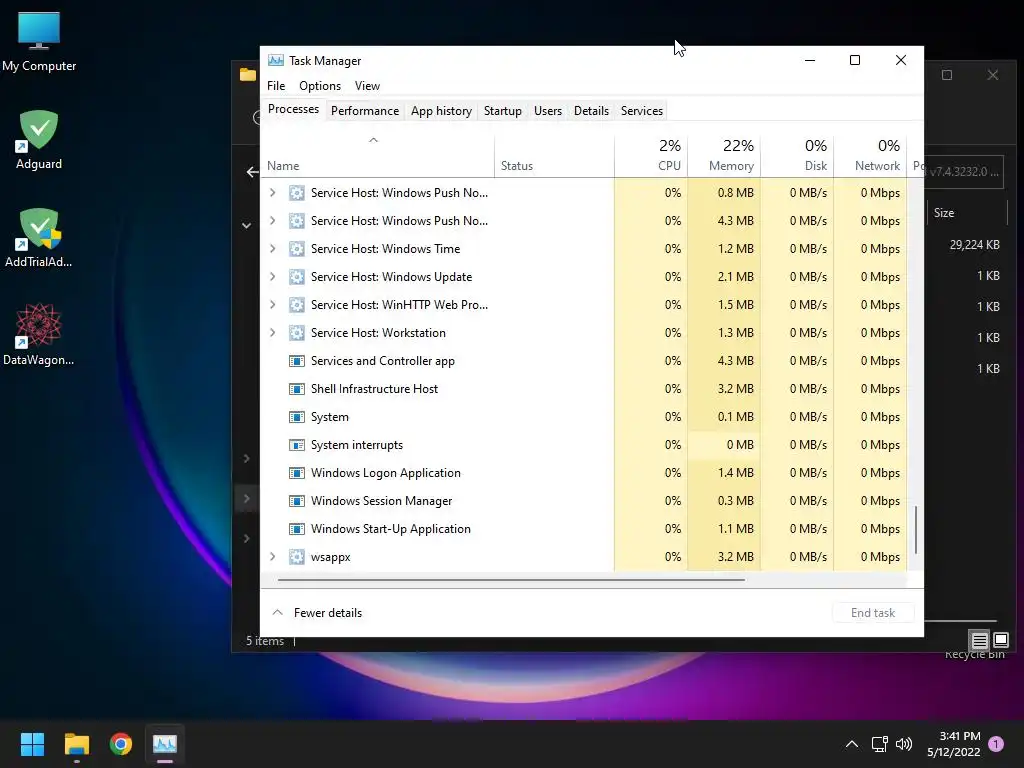Switch to the Services tab
The width and height of the screenshot is (1024, 768).
pyautogui.click(x=642, y=111)
